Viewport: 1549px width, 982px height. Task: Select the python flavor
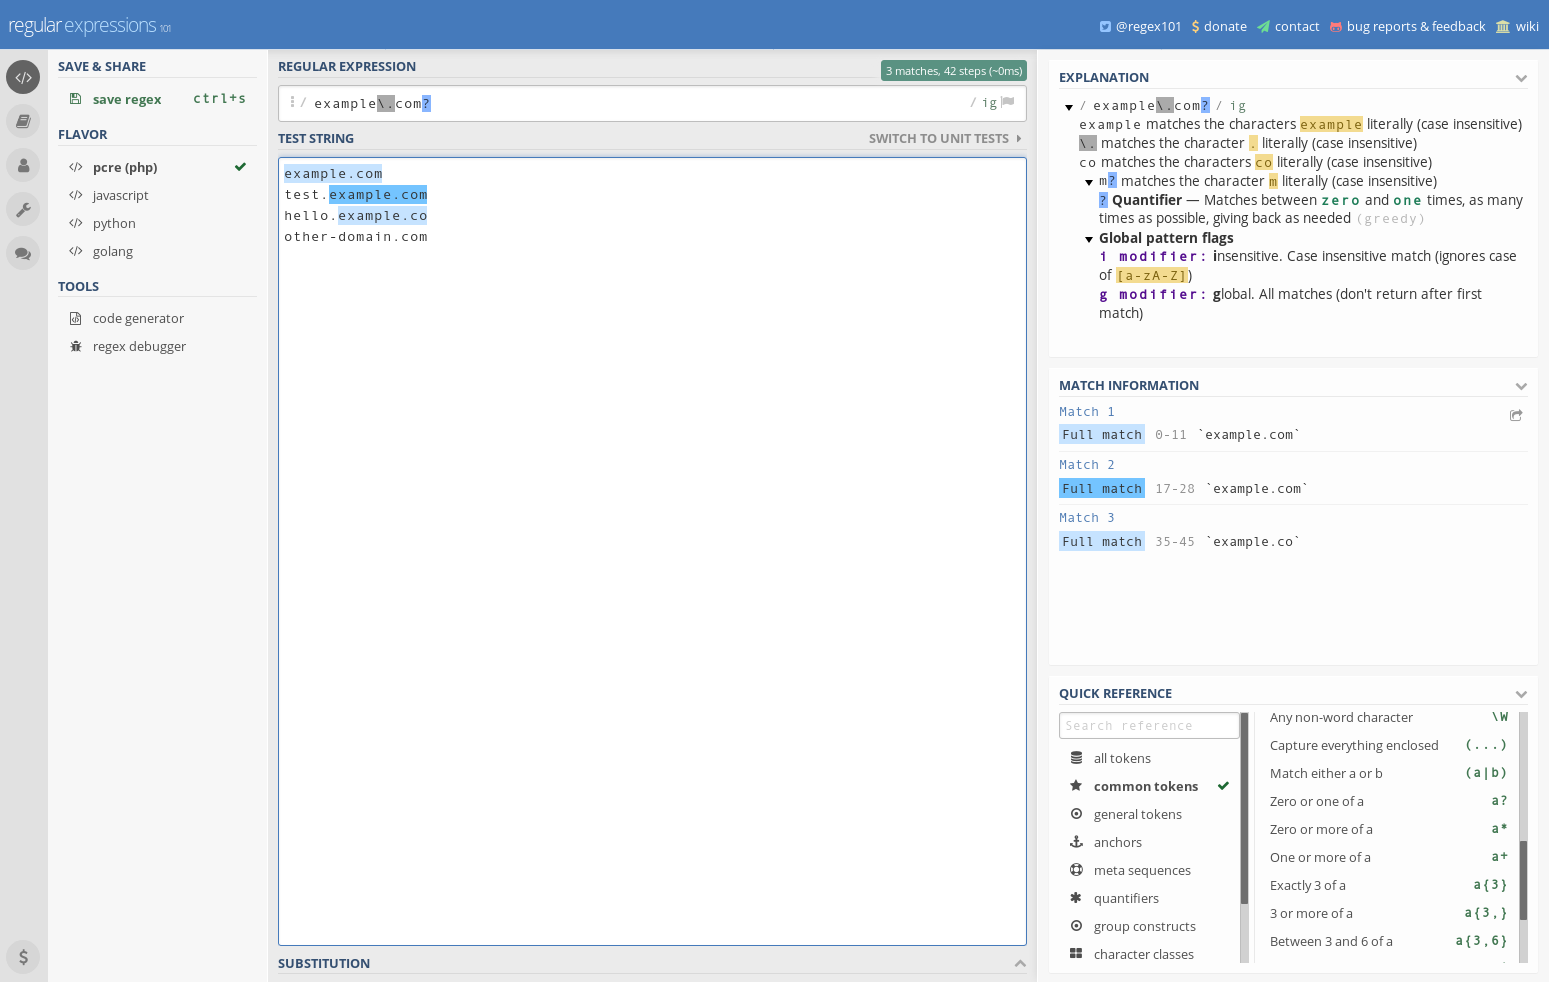click(x=114, y=223)
